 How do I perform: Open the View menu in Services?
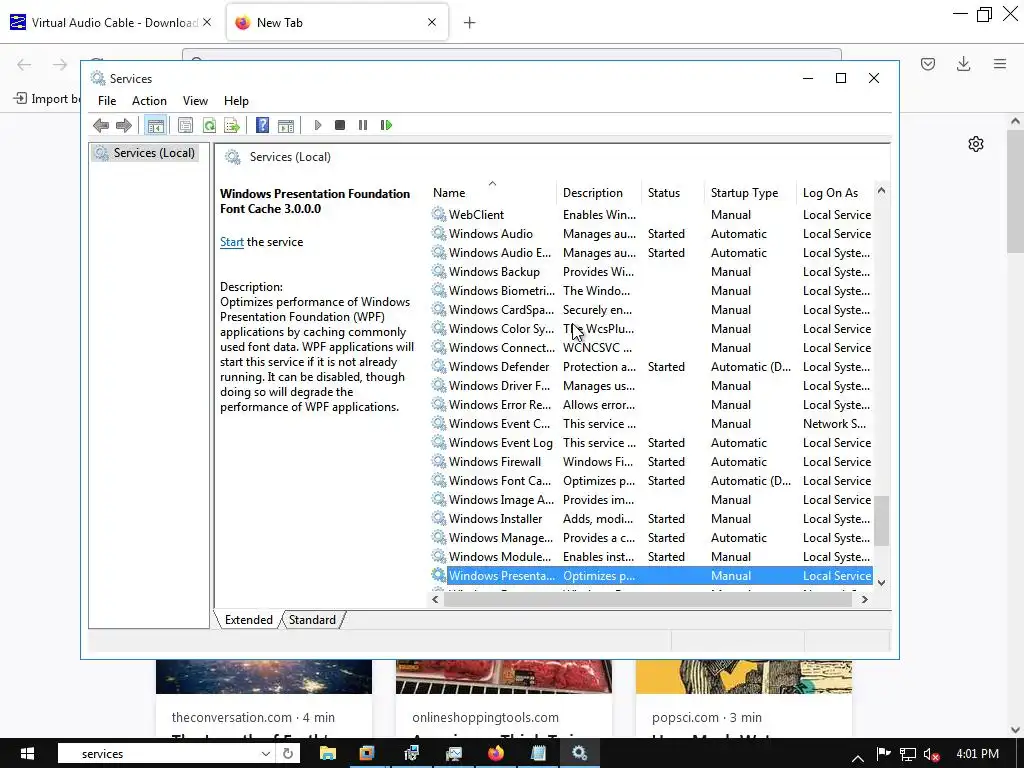point(195,101)
